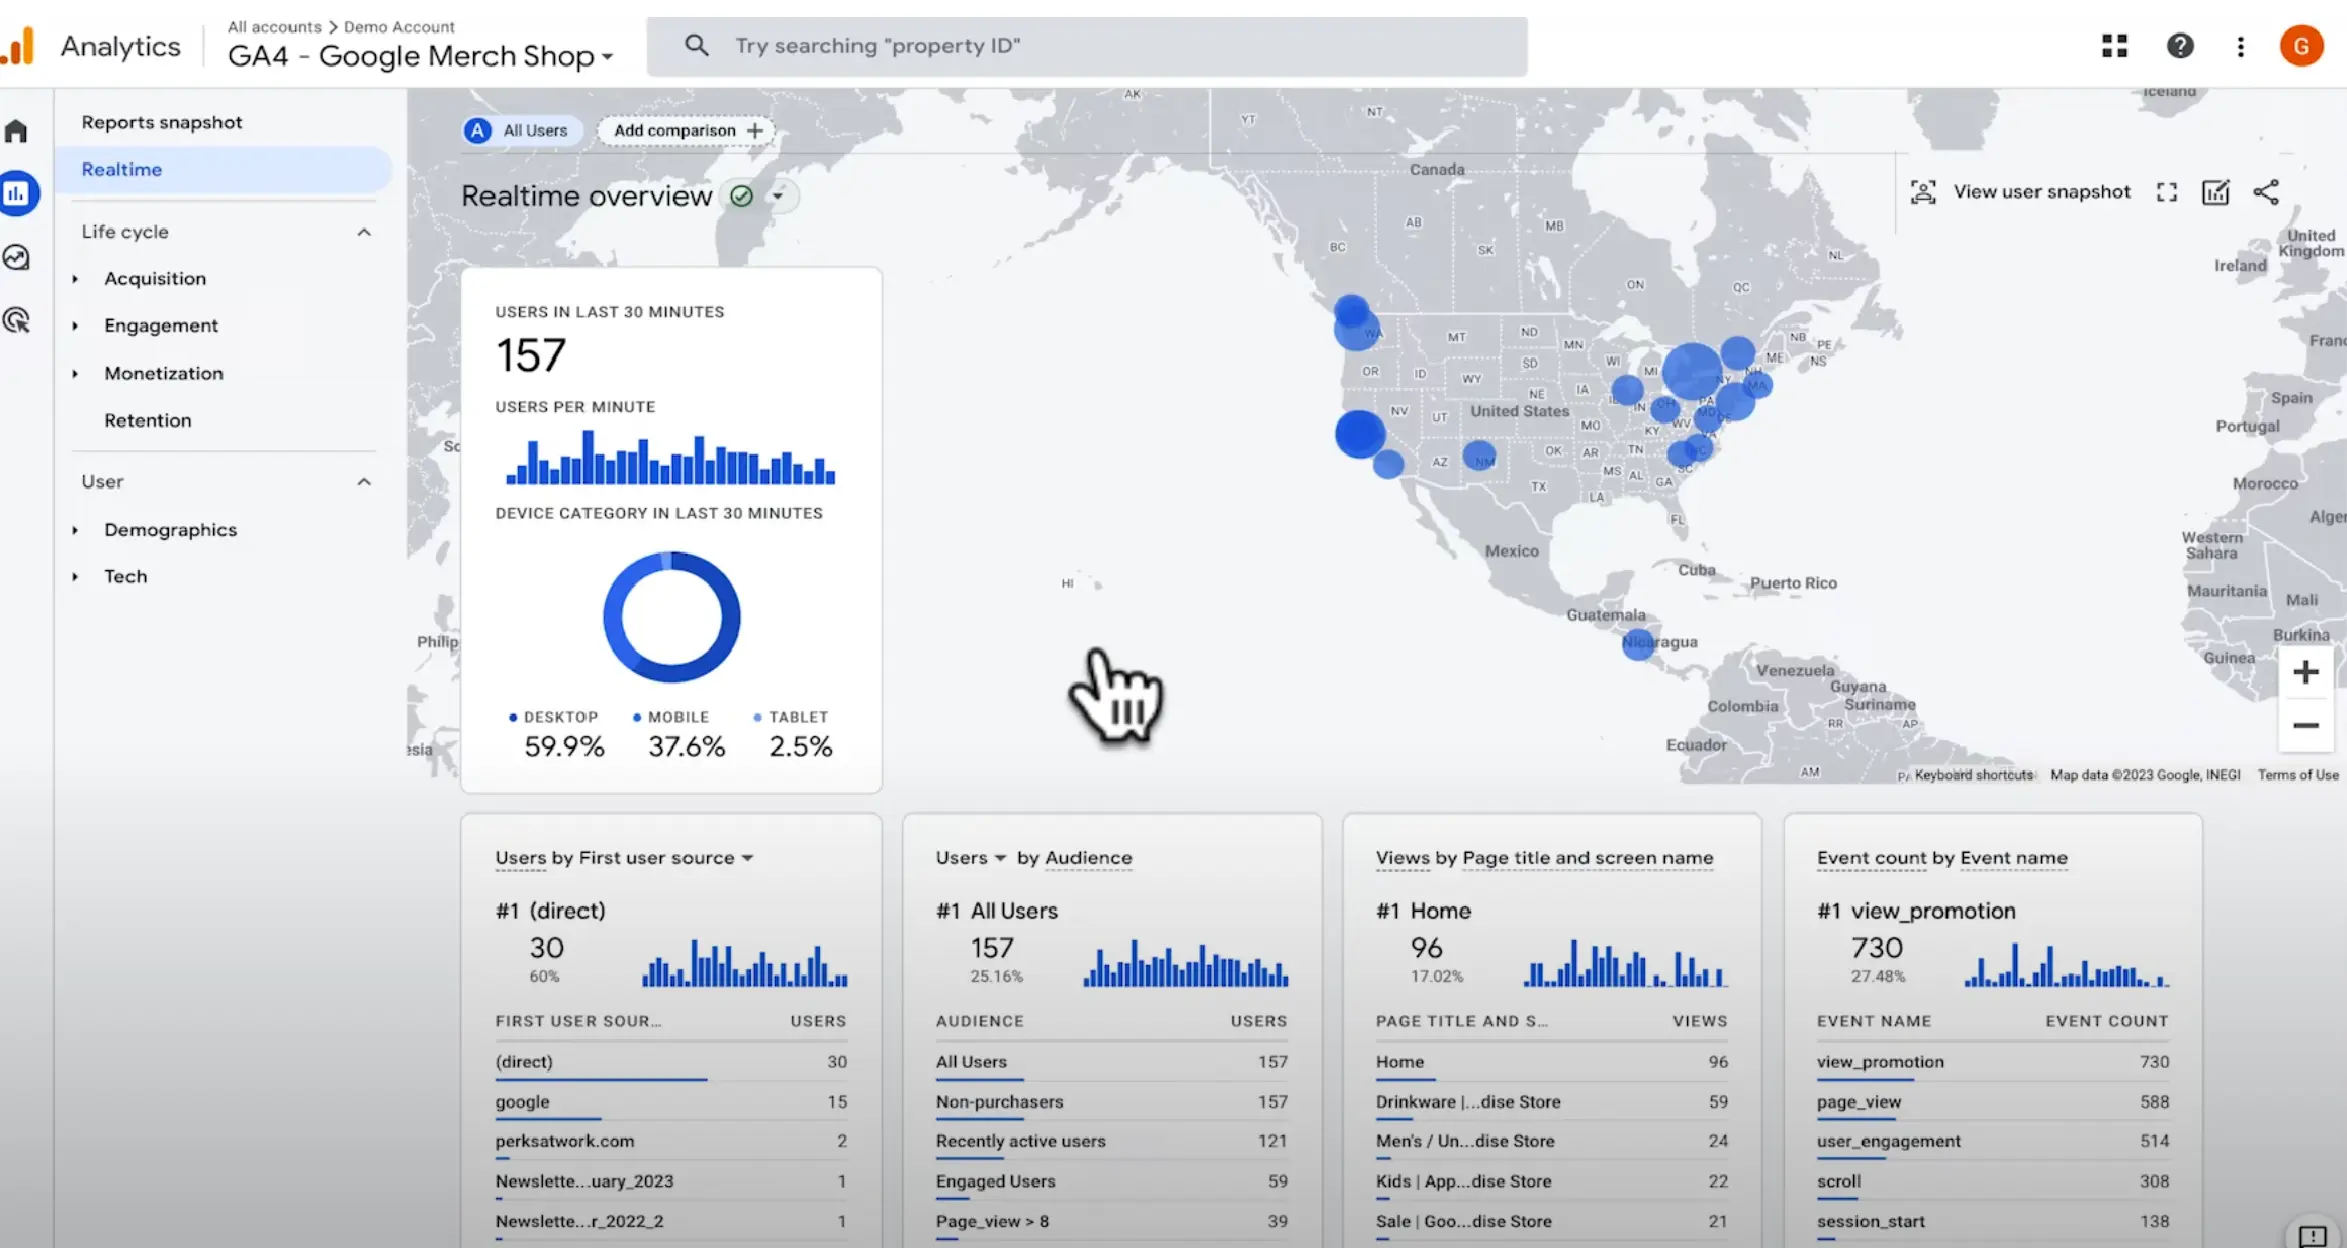Collapse the User section
This screenshot has height=1248, width=2347.
364,482
